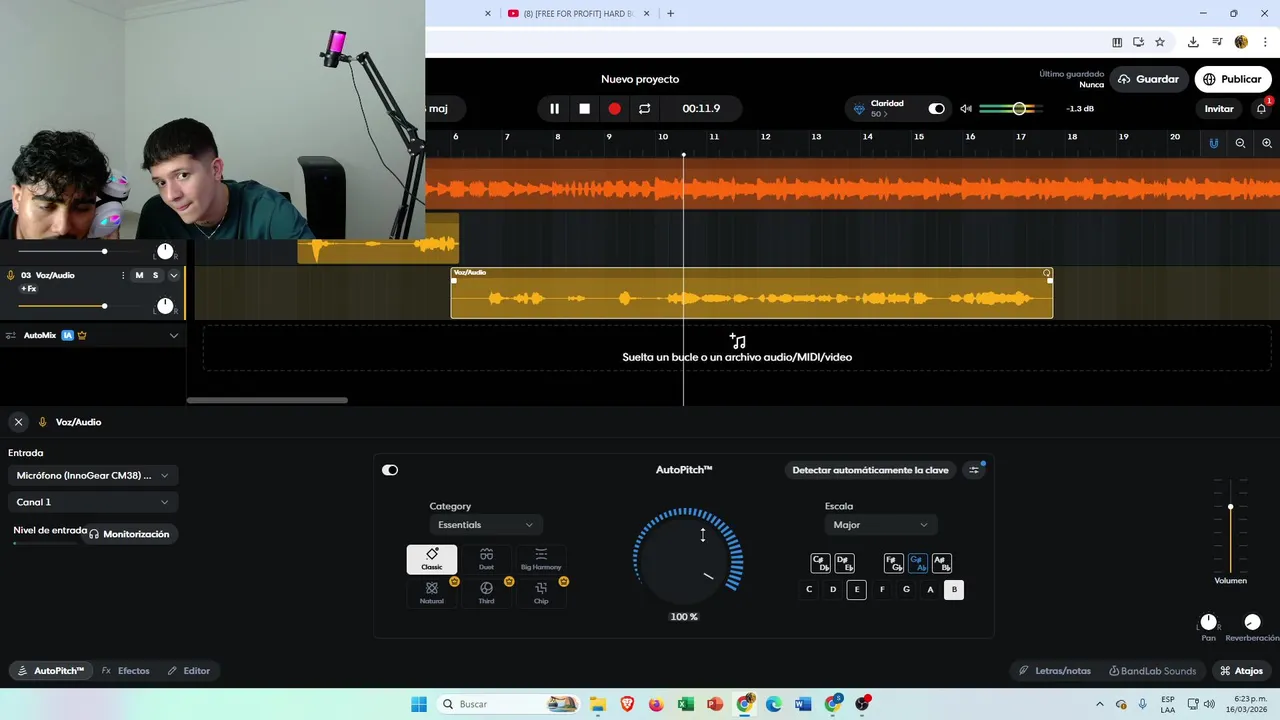Screen dimensions: 1280x720
Task: Click the Reverberación knob
Action: (1253, 622)
